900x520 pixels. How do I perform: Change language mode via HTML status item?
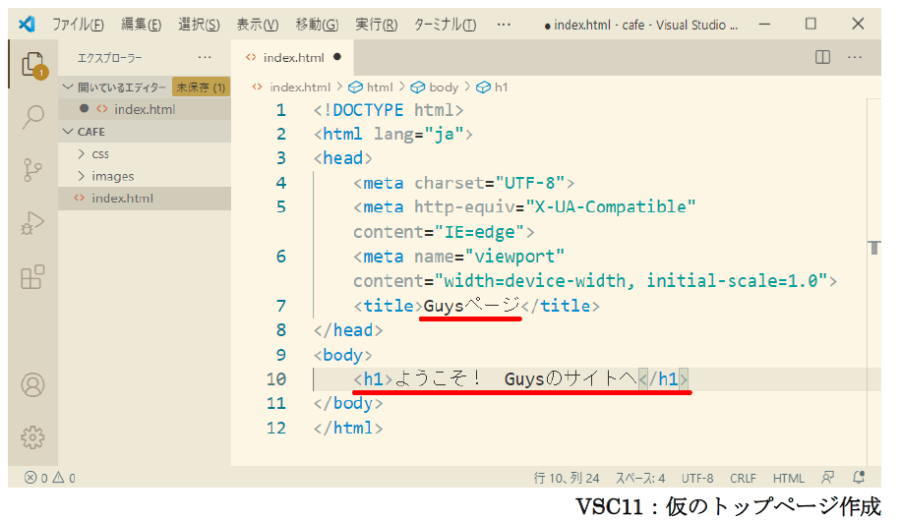788,478
